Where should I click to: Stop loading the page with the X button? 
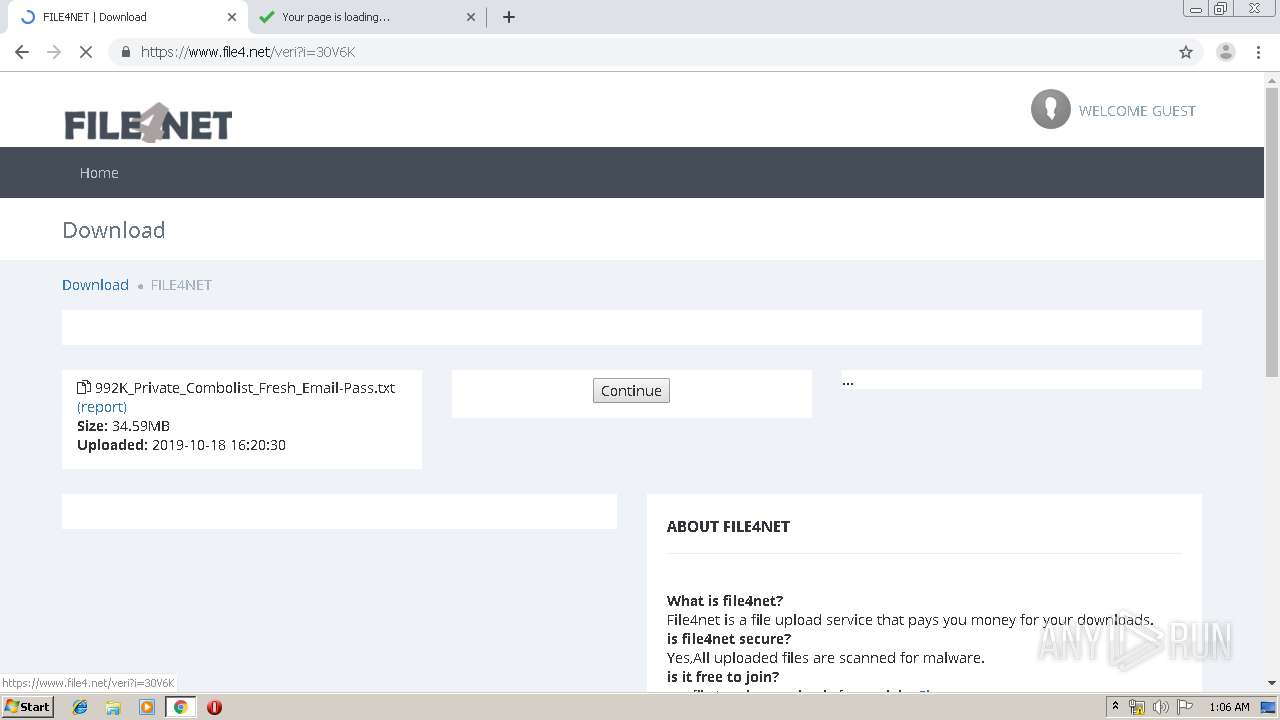[x=86, y=52]
